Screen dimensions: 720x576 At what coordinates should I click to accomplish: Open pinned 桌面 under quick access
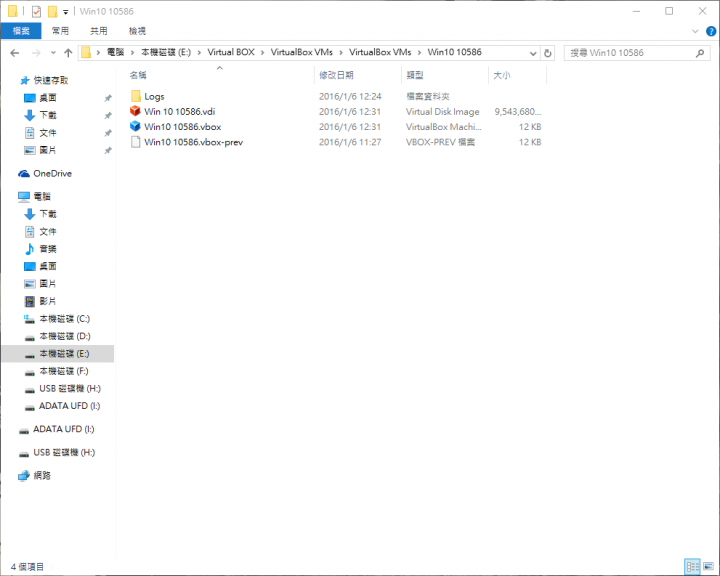coord(48,98)
